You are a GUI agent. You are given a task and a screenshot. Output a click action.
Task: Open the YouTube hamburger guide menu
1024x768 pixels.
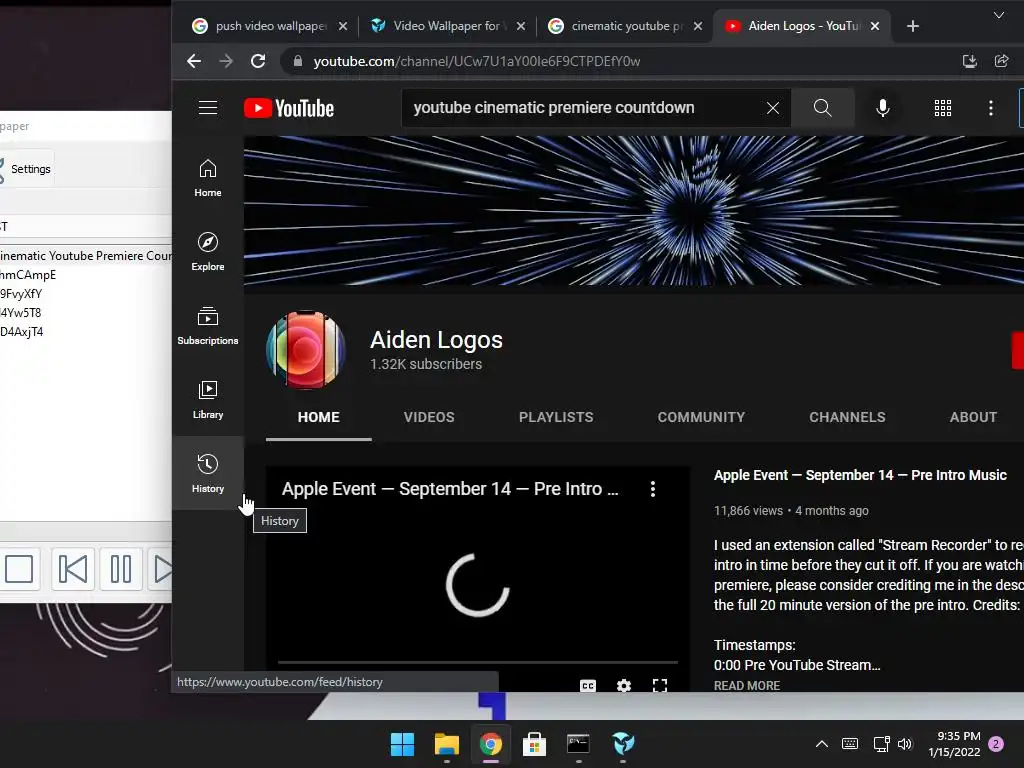208,108
